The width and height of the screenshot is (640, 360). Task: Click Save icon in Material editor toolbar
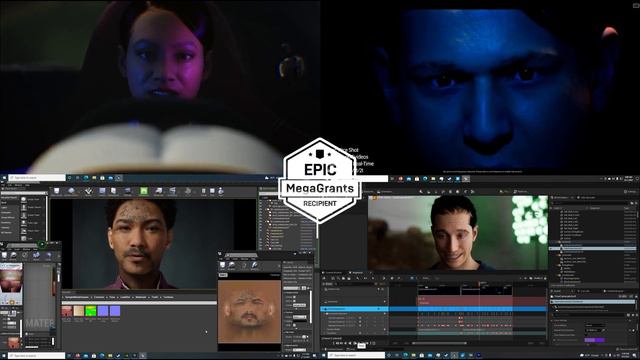pyautogui.click(x=4, y=256)
